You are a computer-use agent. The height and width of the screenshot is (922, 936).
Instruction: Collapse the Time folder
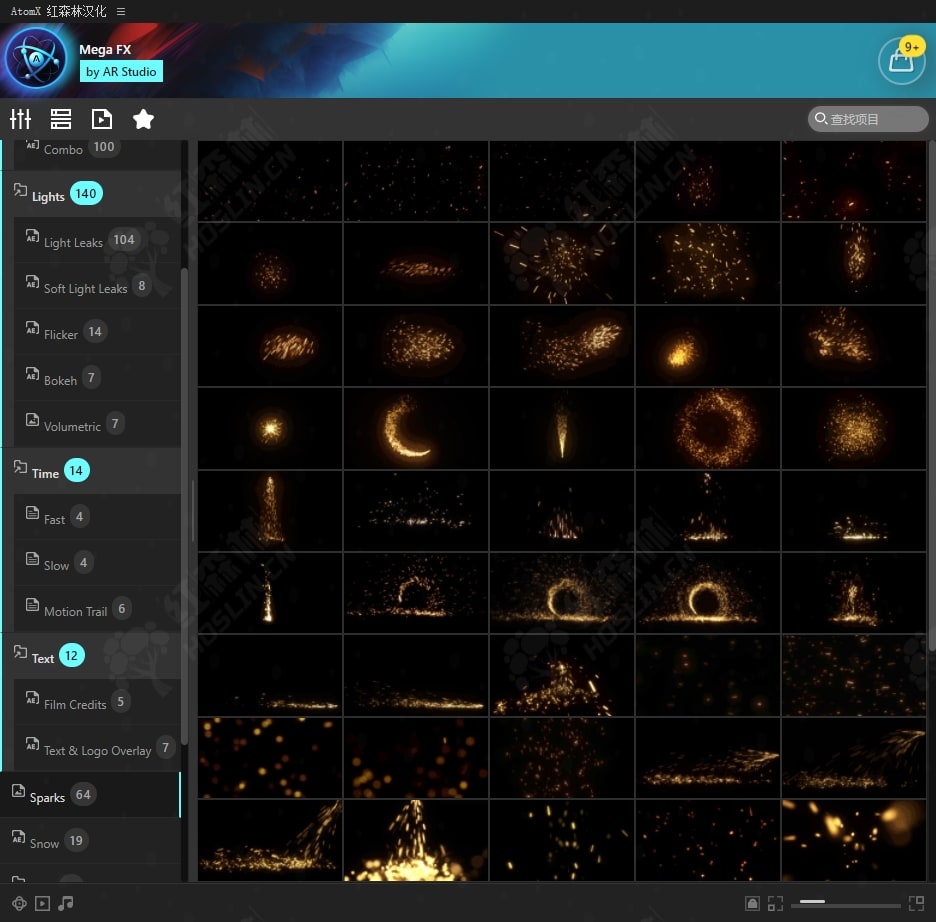click(x=92, y=471)
